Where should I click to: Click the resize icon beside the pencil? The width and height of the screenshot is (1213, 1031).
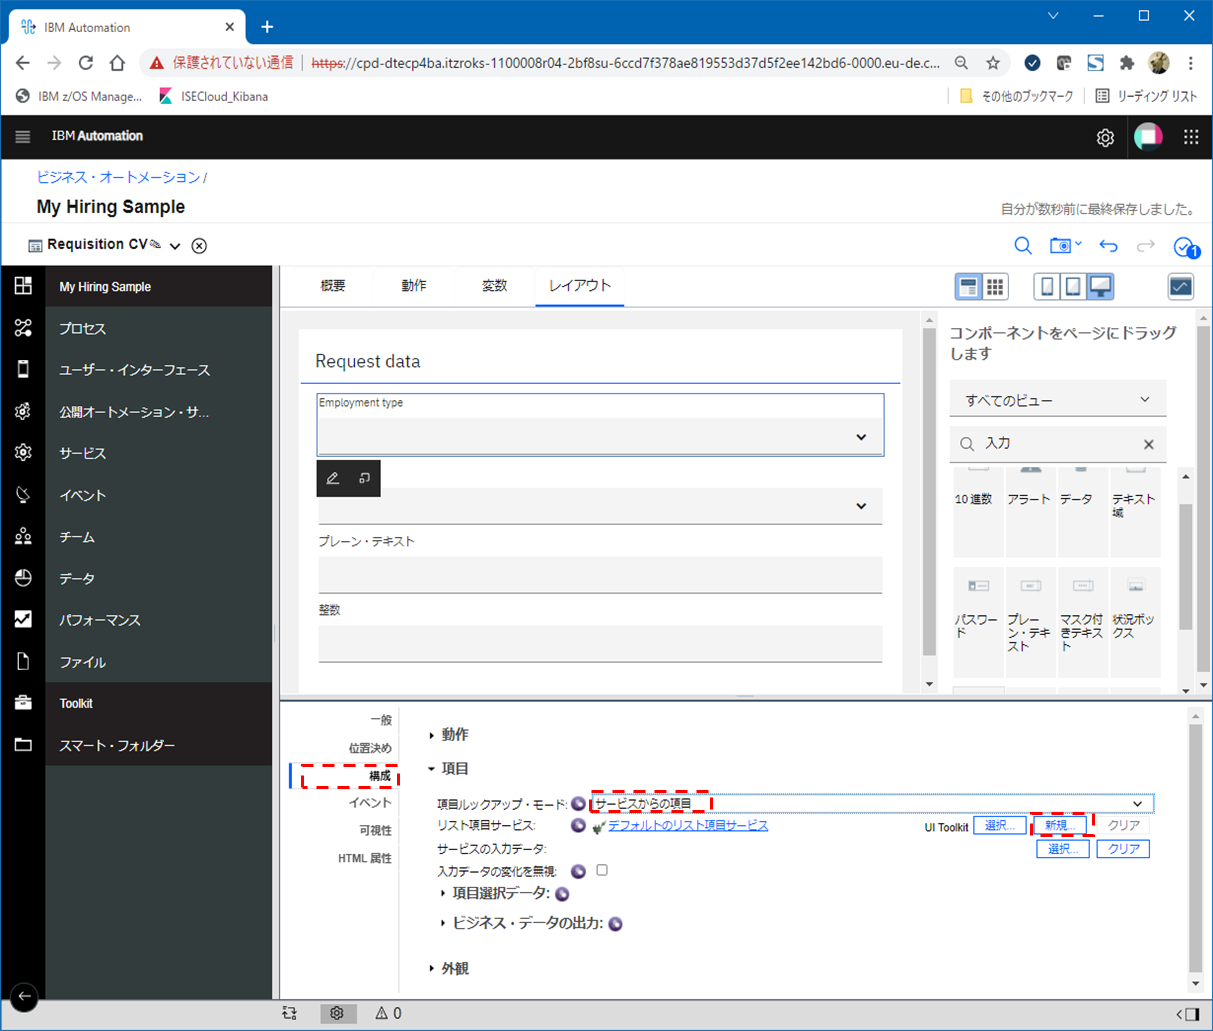pos(365,478)
